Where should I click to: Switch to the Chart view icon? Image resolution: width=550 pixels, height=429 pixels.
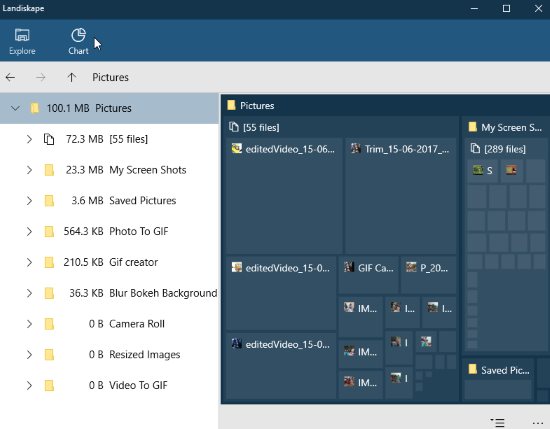point(78,35)
